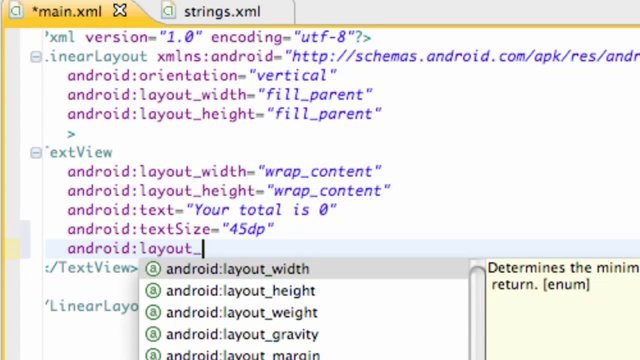640x360 pixels.
Task: Click the "wrap_content" value of TextView layout_height
Action: [329, 191]
